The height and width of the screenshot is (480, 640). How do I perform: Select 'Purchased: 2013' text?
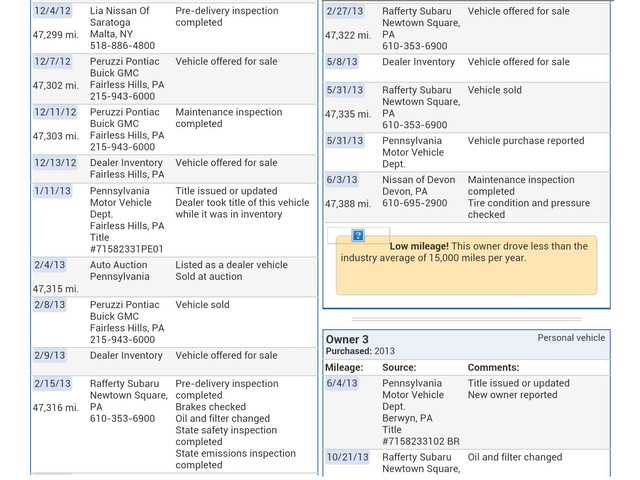pos(360,351)
